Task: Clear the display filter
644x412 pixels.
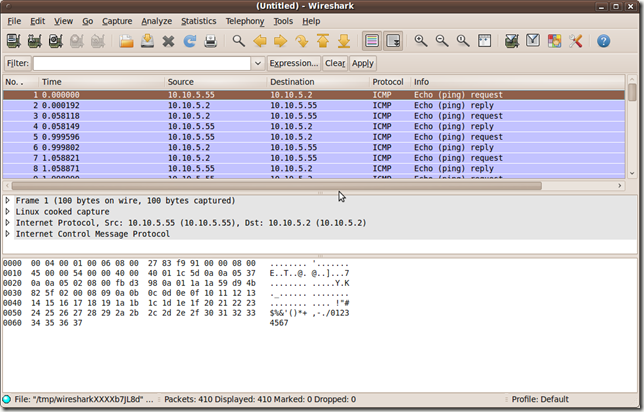Action: pos(335,63)
